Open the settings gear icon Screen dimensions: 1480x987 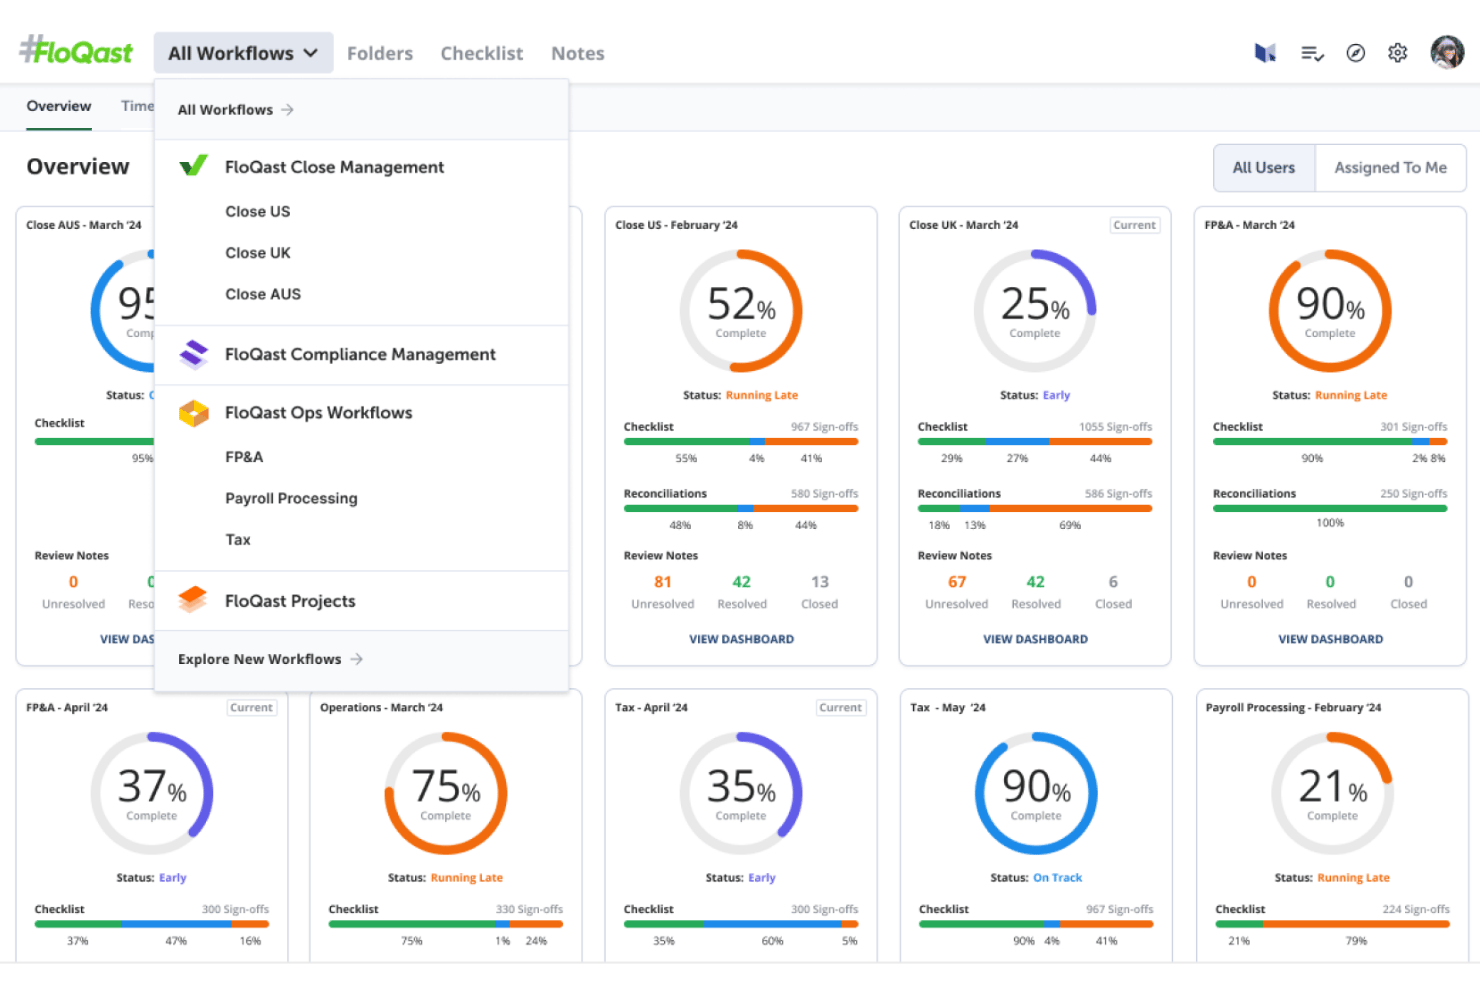point(1398,53)
